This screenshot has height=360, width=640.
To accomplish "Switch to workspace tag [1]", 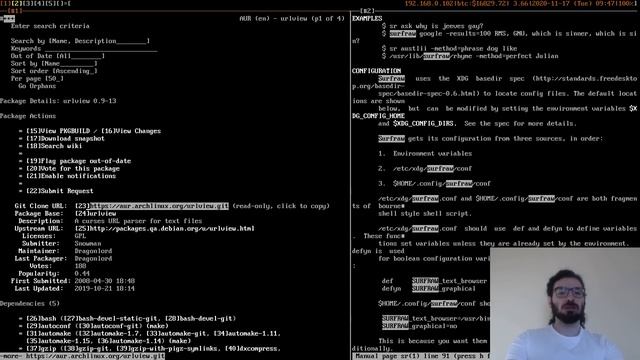I will point(5,3).
